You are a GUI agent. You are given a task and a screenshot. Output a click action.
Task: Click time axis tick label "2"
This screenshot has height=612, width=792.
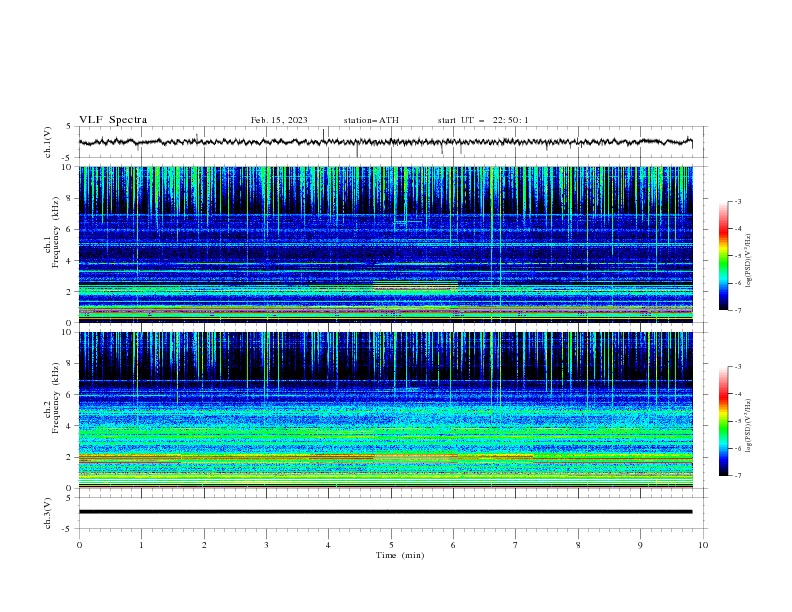point(204,545)
